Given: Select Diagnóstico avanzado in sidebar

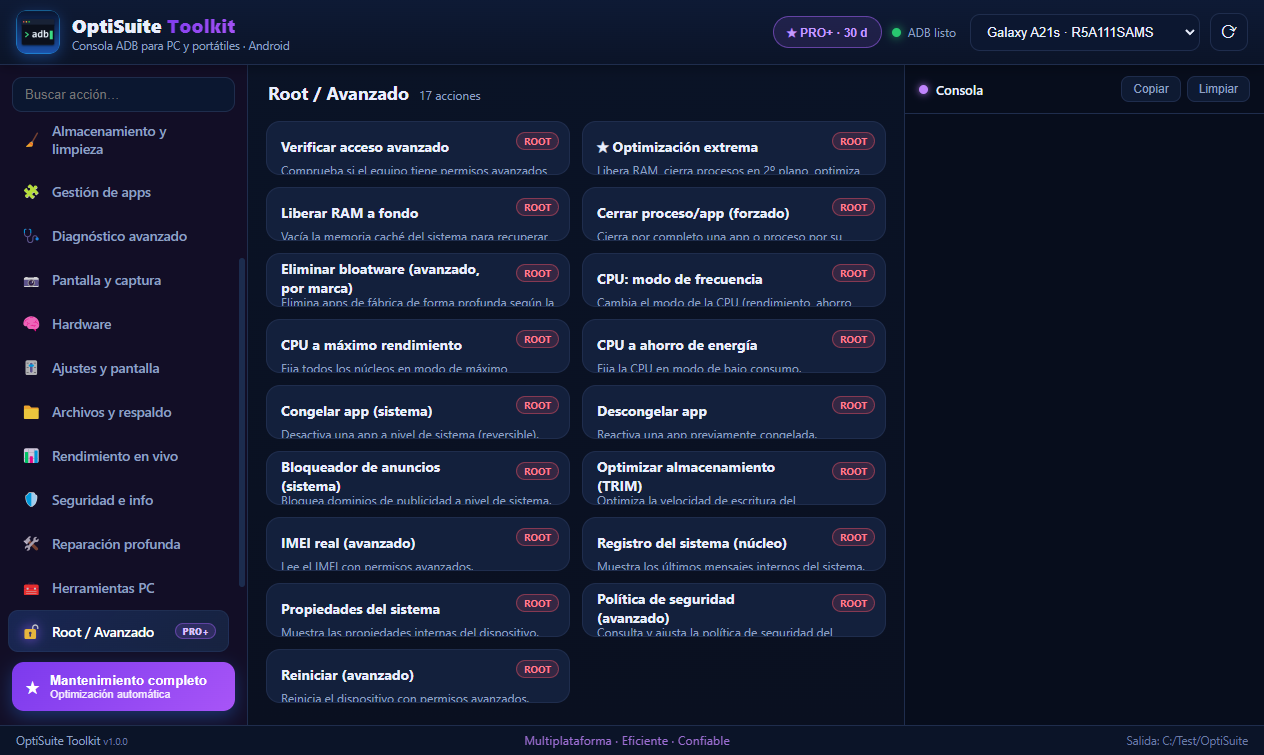Looking at the screenshot, I should (119, 236).
